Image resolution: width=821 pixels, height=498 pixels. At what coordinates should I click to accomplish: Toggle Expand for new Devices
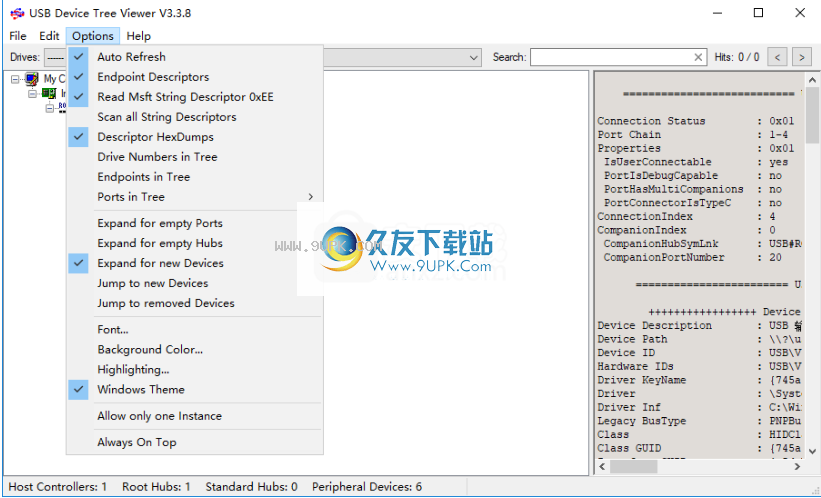click(195, 263)
